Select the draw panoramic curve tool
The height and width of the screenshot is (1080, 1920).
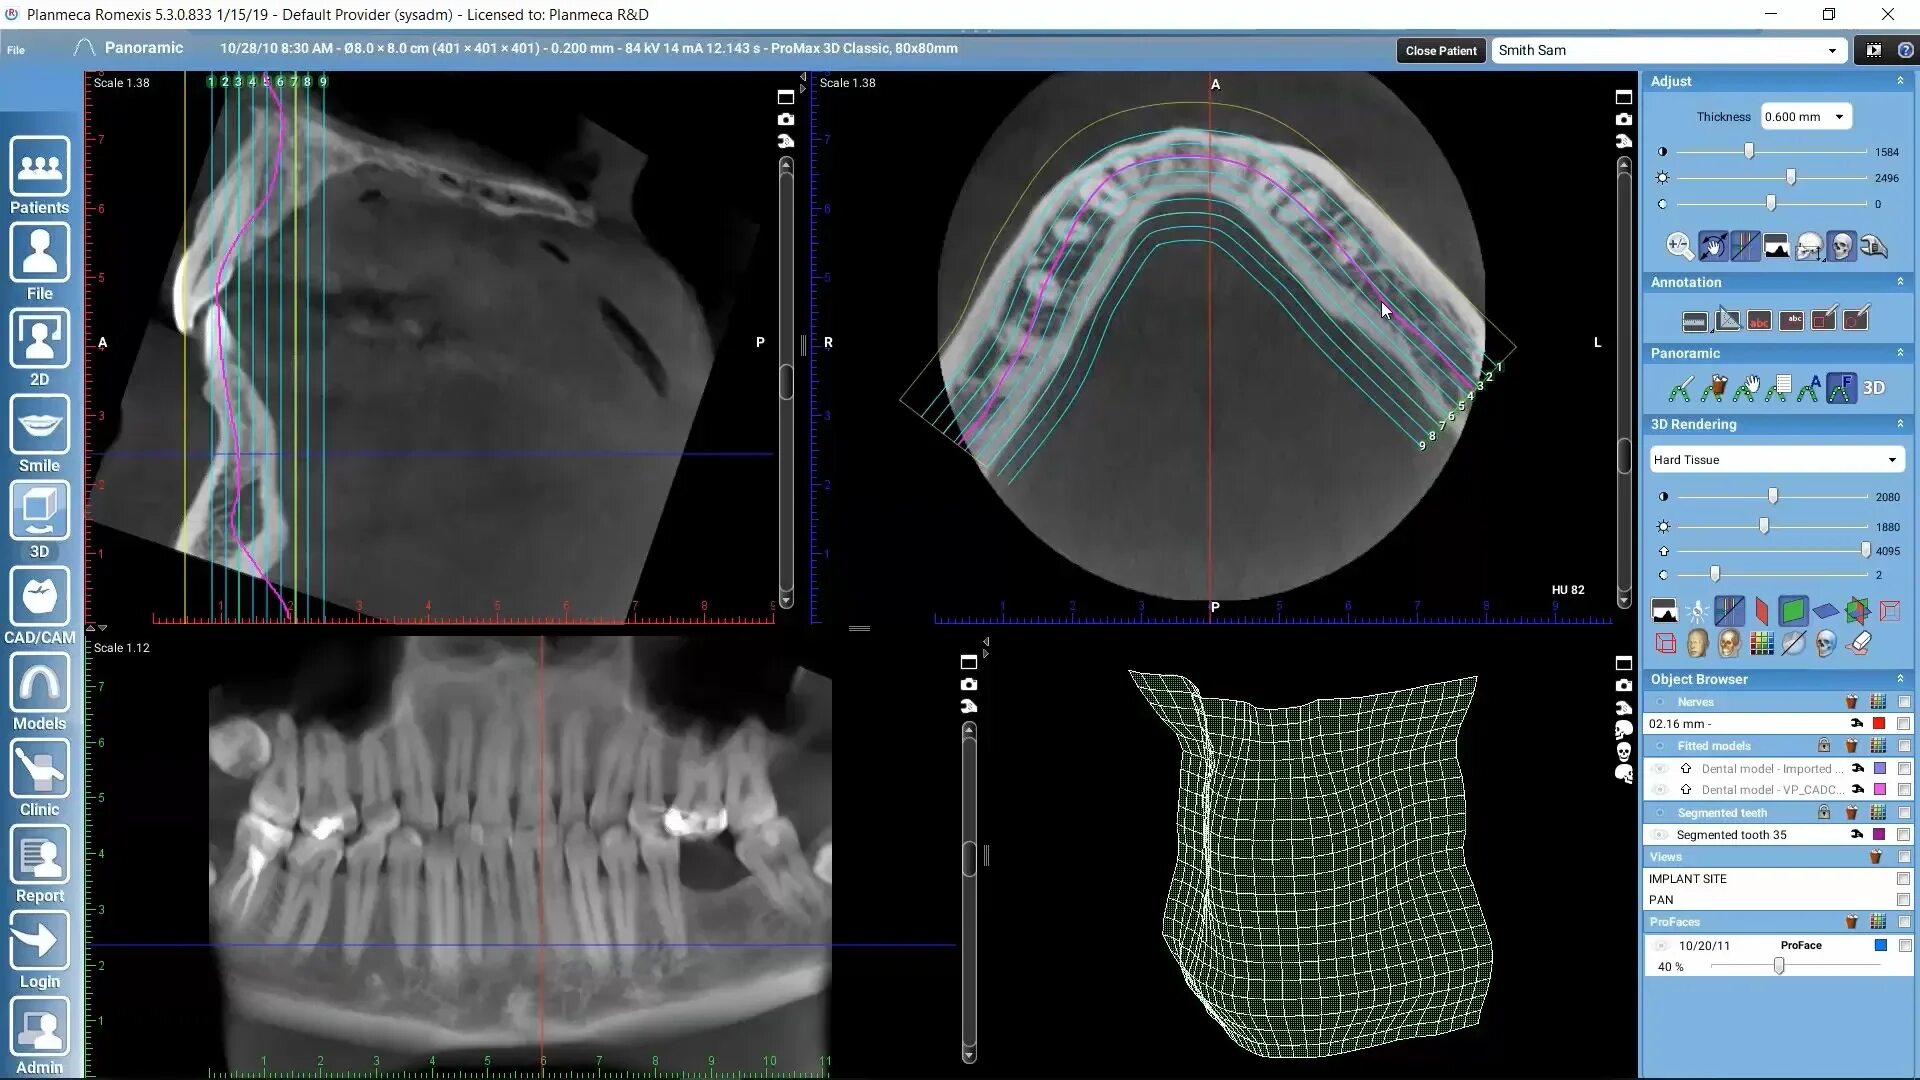pos(1681,388)
